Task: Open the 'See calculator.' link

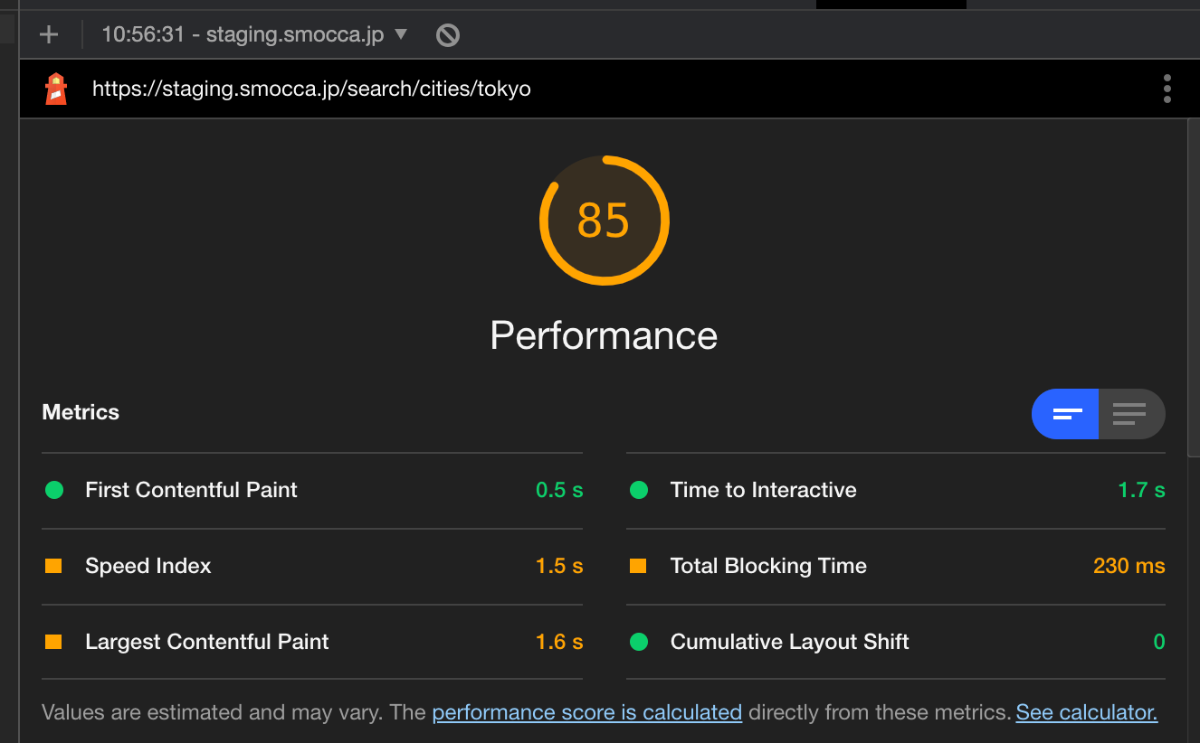Action: (1086, 713)
